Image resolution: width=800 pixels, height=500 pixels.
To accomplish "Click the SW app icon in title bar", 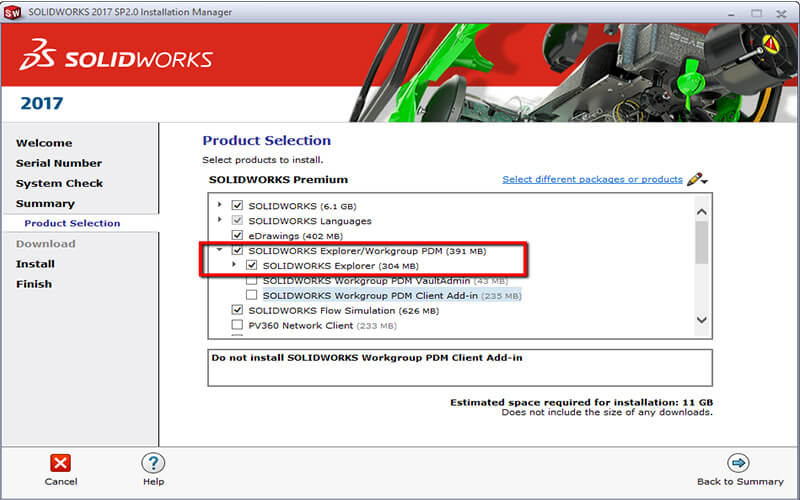I will tap(12, 12).
